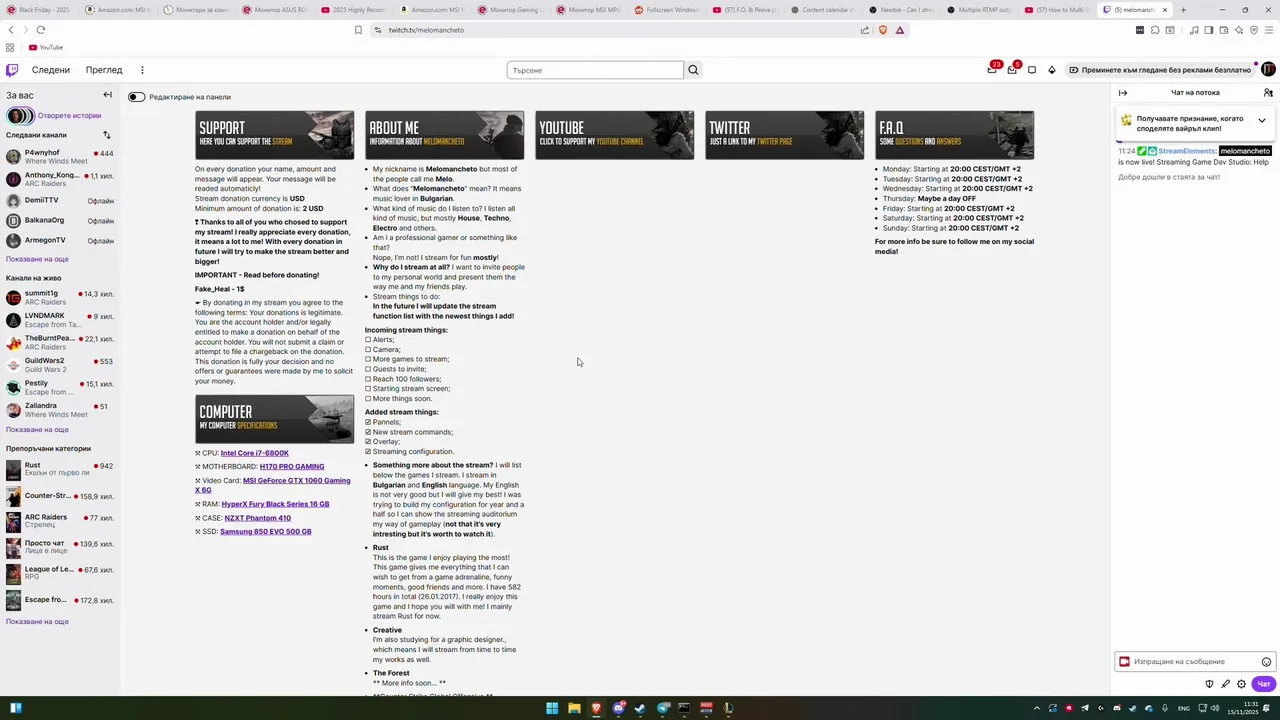The height and width of the screenshot is (720, 1280).
Task: Bookmark this page icon in address bar
Action: [358, 30]
